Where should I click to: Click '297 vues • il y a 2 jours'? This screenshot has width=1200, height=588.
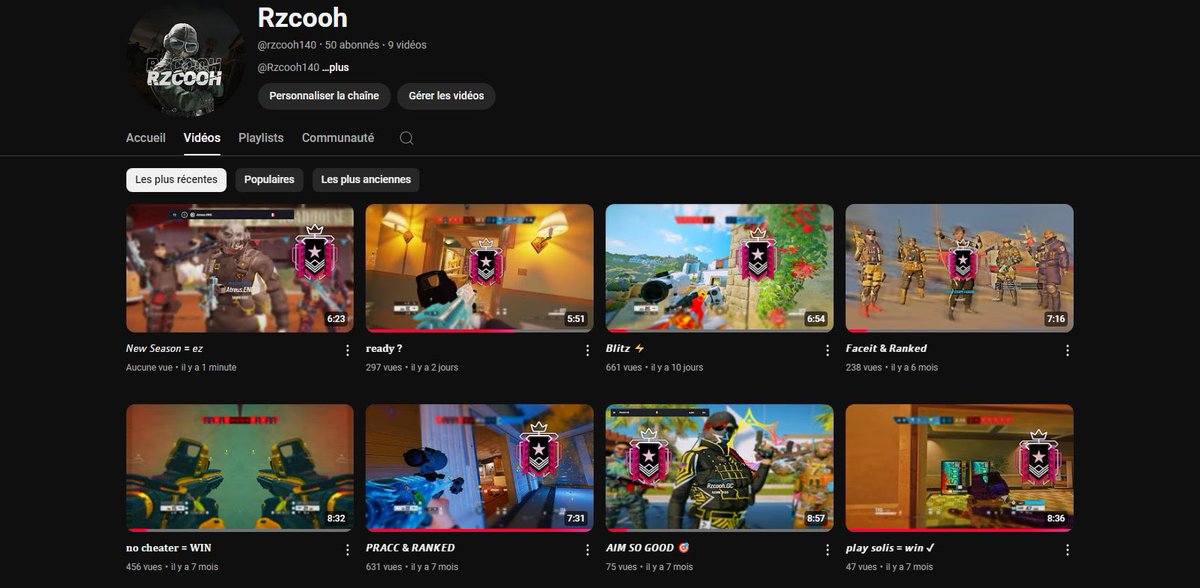(x=412, y=368)
